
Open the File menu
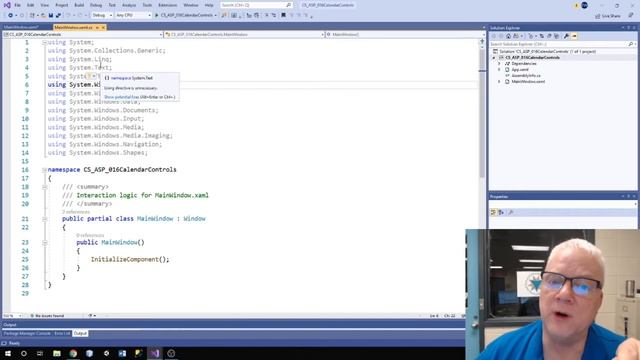(18, 5)
